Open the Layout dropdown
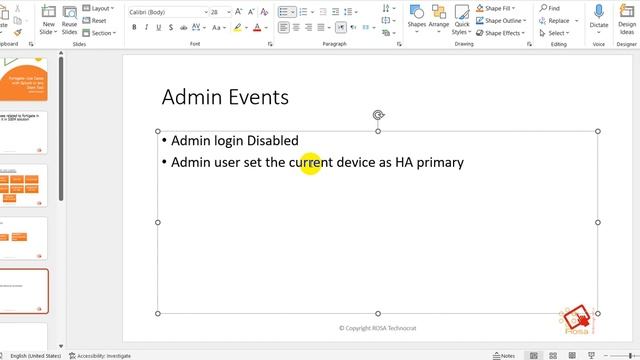The image size is (640, 360). [x=98, y=8]
